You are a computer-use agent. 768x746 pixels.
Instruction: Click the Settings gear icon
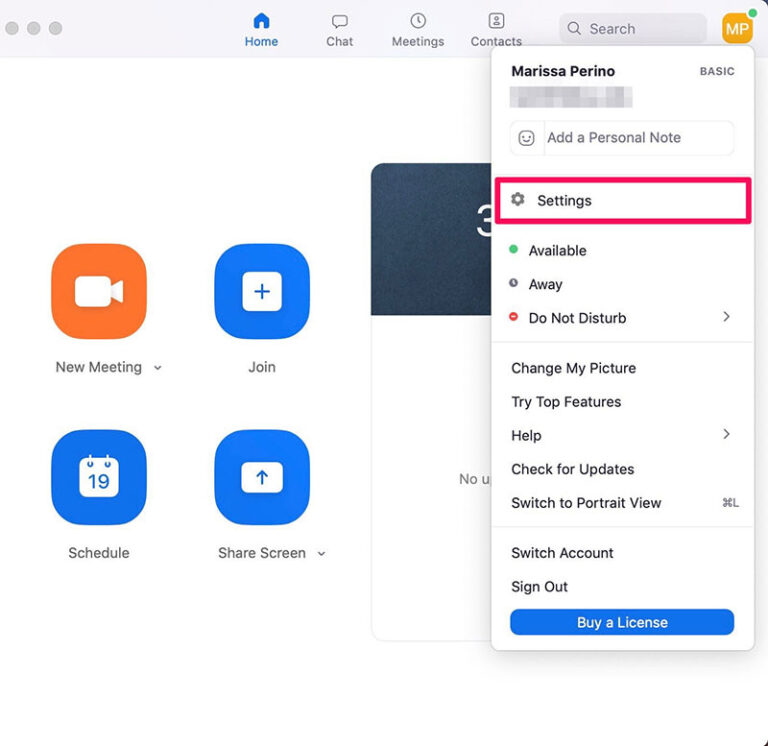[x=518, y=199]
